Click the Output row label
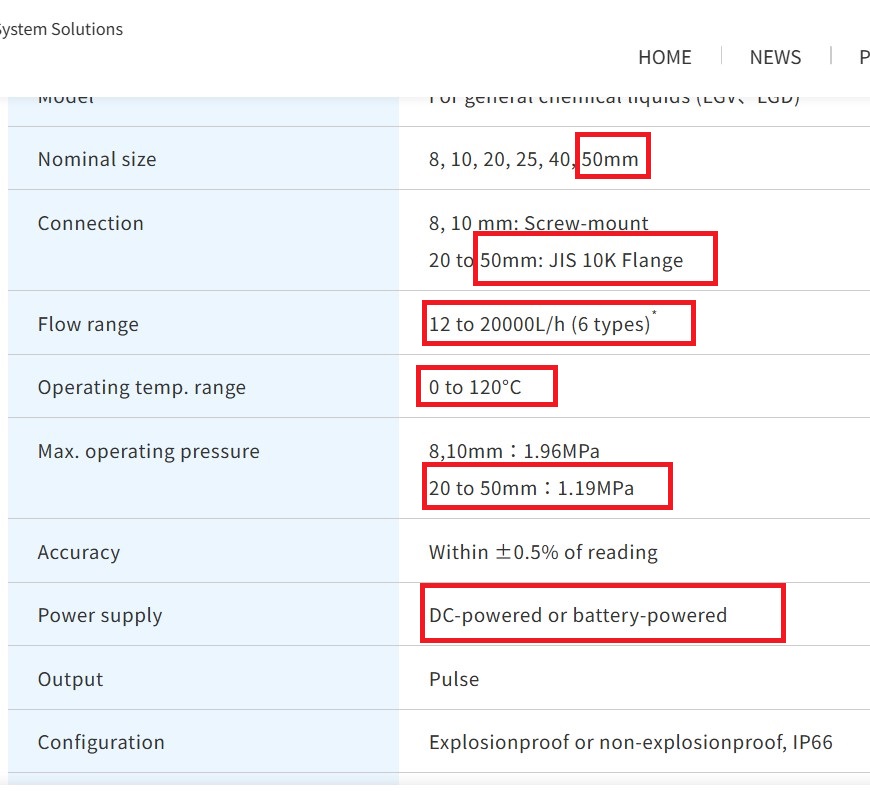The height and width of the screenshot is (792, 870). [x=70, y=679]
